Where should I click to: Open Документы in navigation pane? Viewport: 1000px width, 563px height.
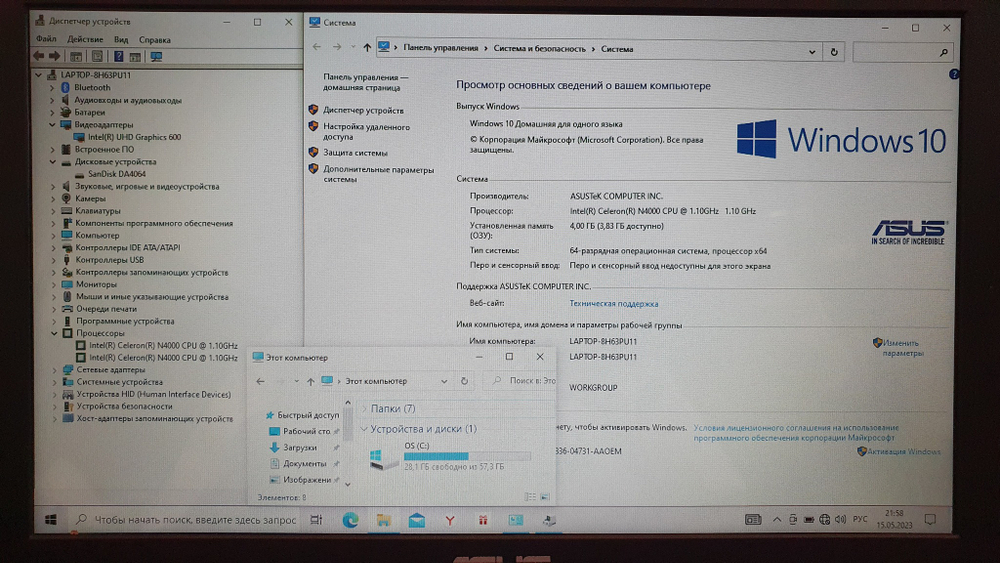(305, 464)
